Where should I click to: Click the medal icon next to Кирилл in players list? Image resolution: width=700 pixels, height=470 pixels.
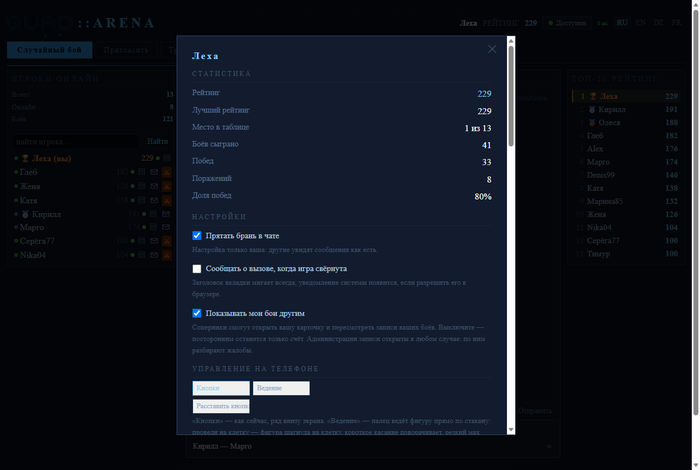click(x=25, y=214)
